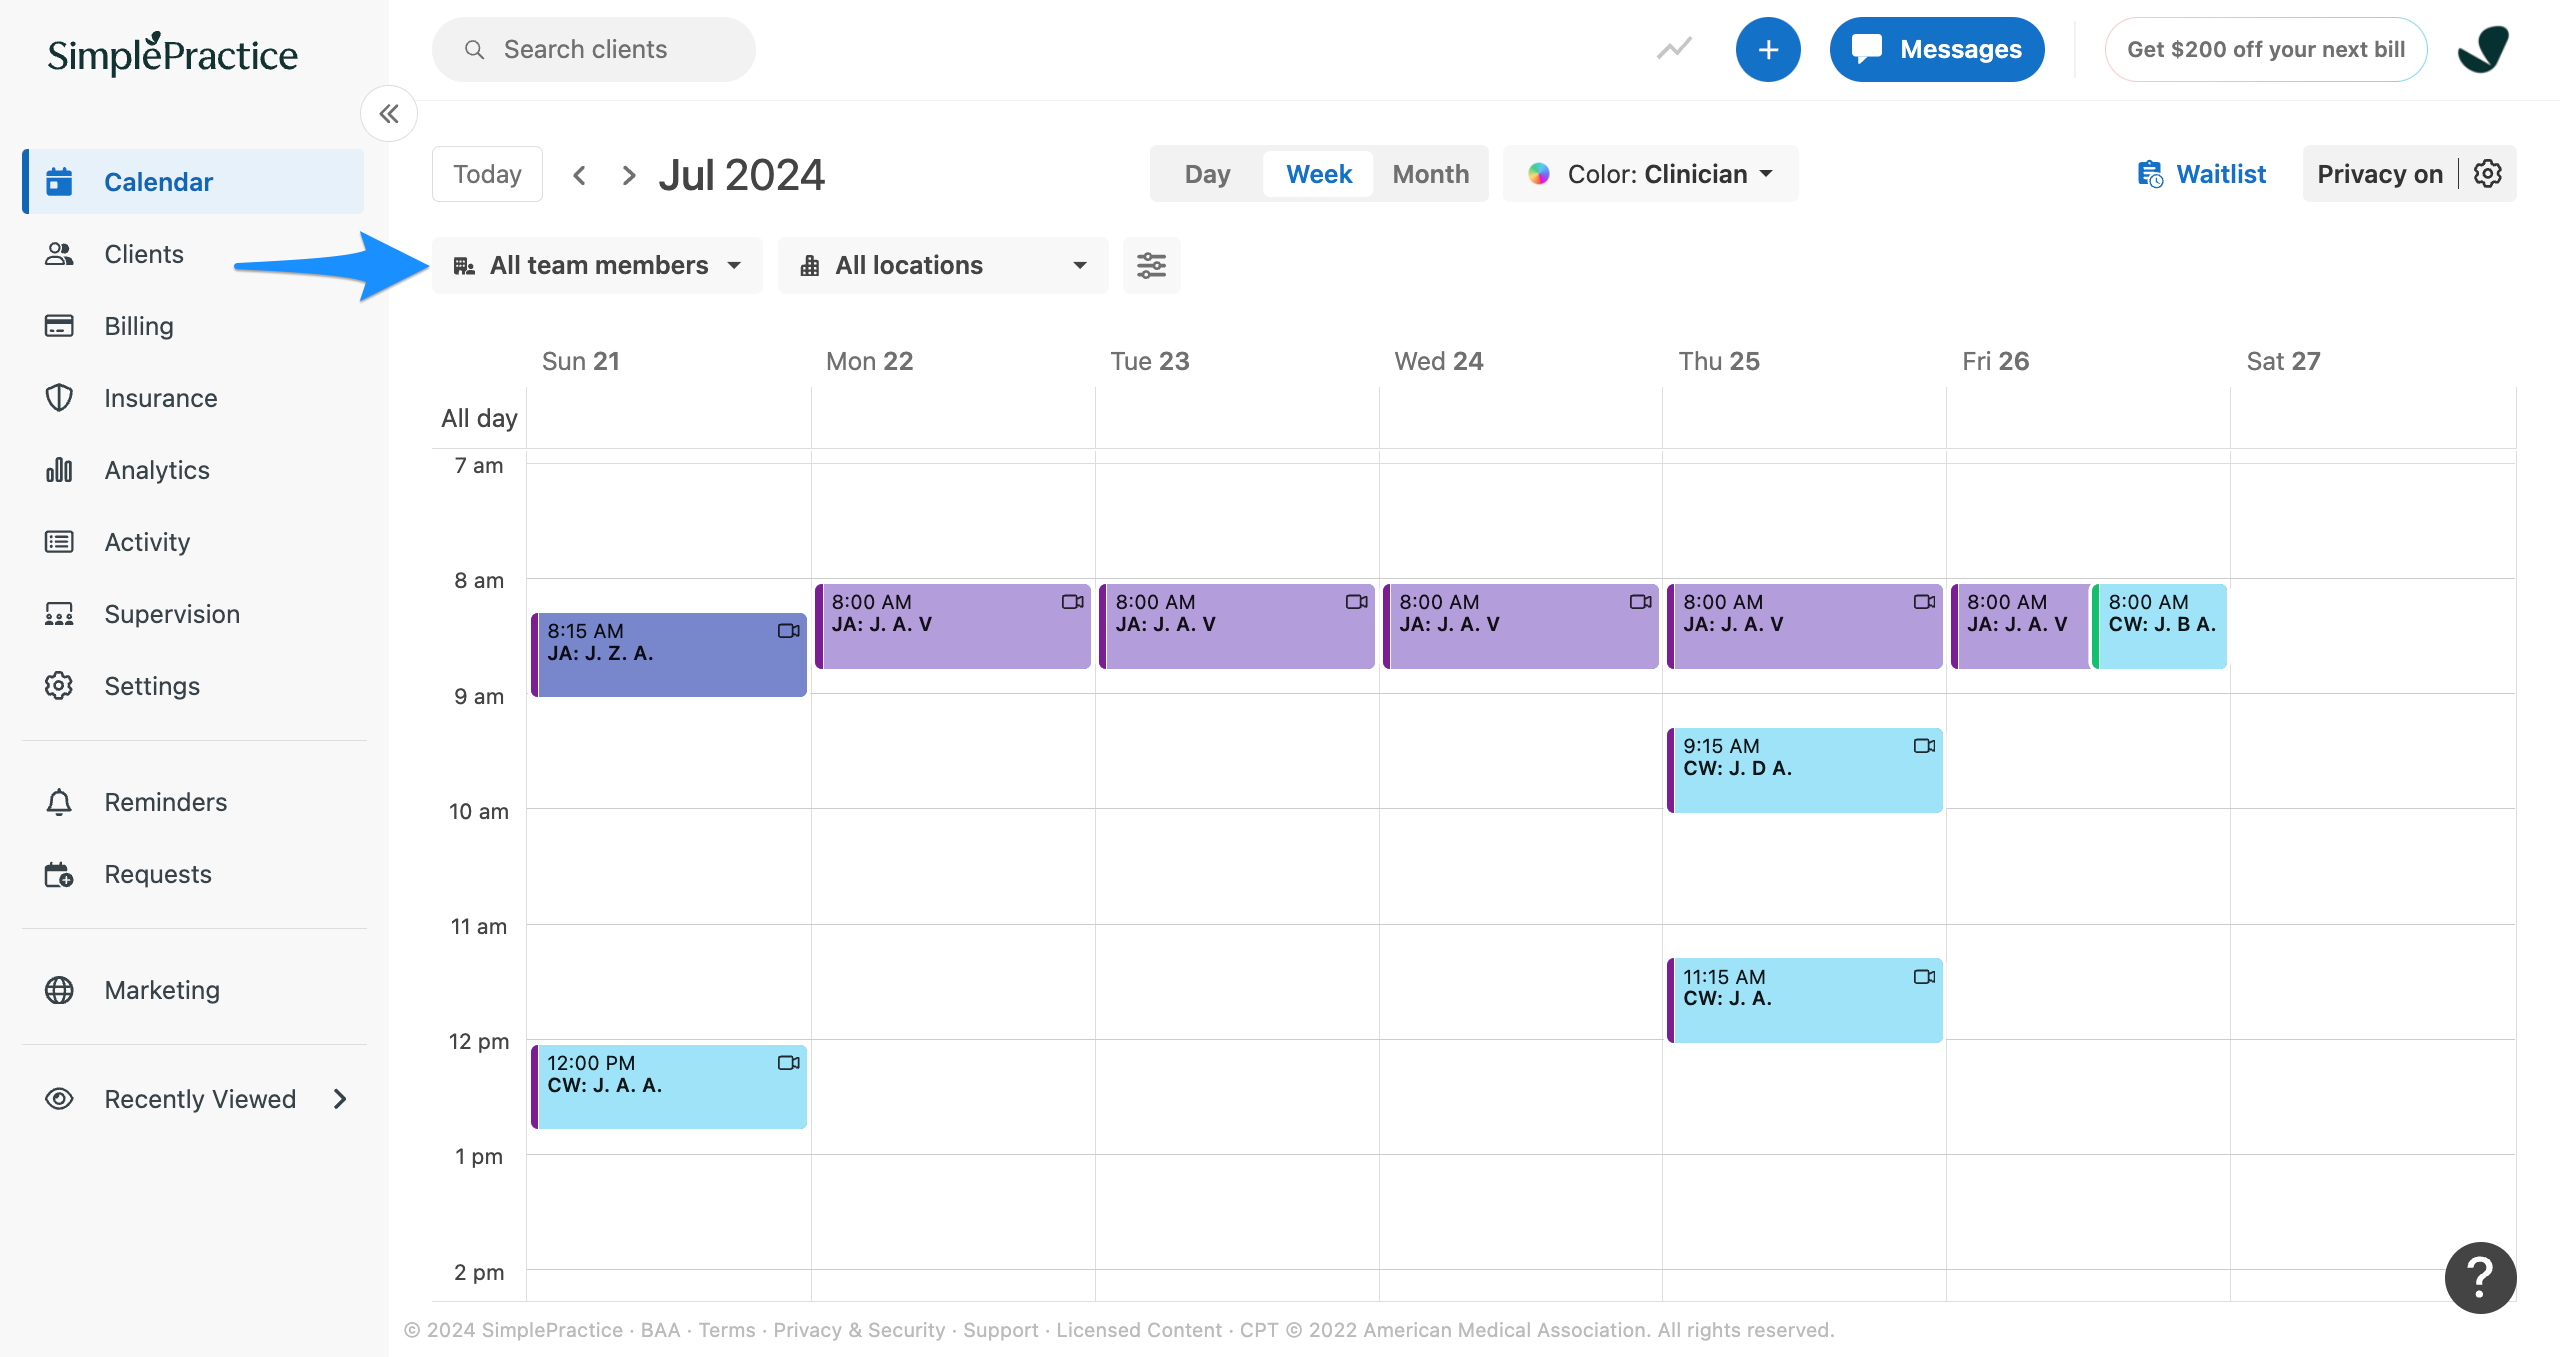Go to previous week arrow
Image resolution: width=2560 pixels, height=1357 pixels.
(x=579, y=175)
